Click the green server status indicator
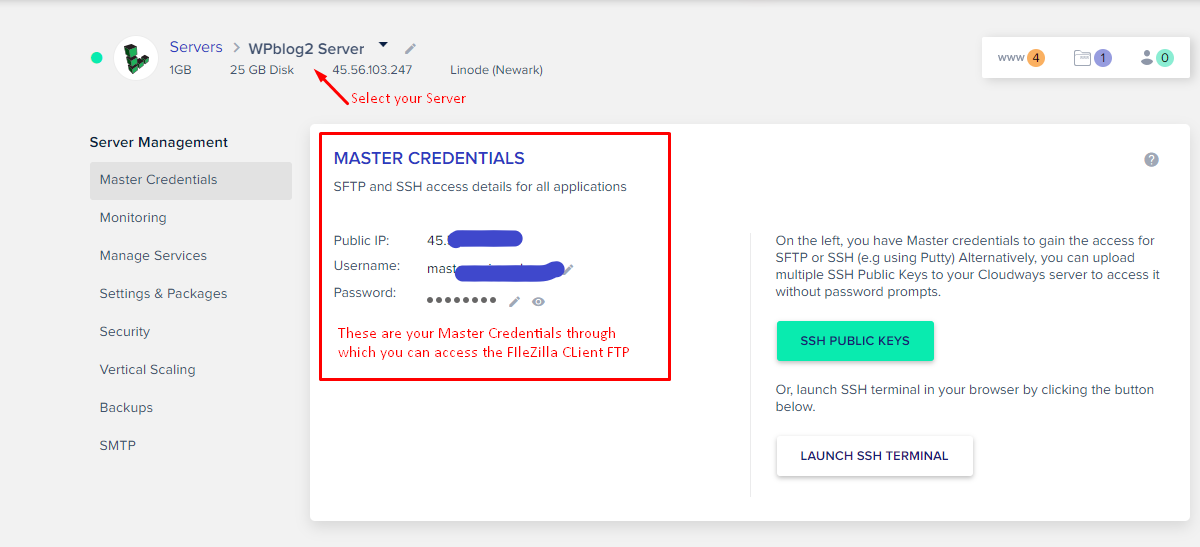1200x547 pixels. (97, 58)
